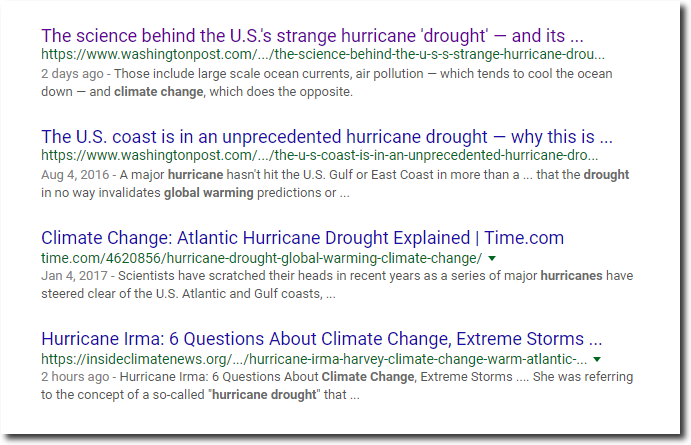Click the 'Jan 4, 2017' date label
The width and height of the screenshot is (691, 445).
click(x=74, y=276)
